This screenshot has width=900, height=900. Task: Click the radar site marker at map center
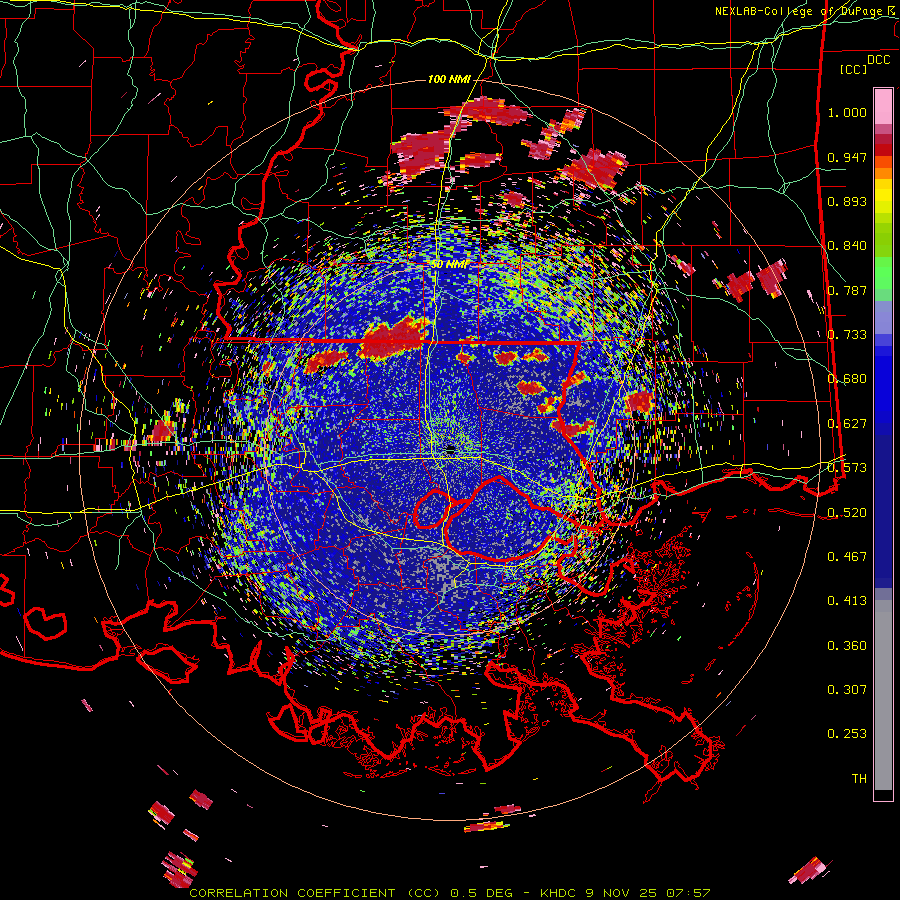451,449
